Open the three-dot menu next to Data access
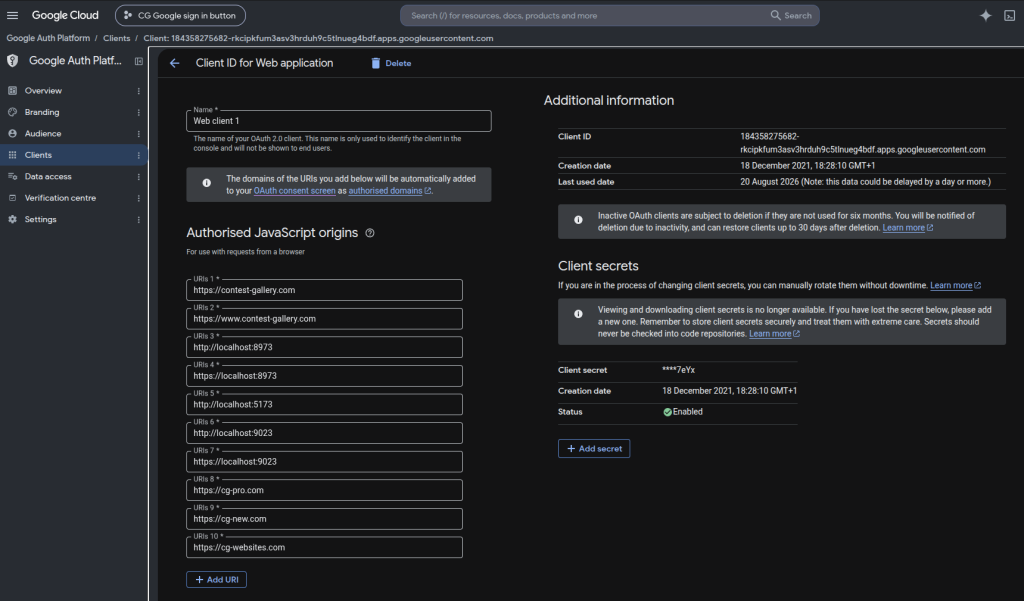This screenshot has width=1024, height=601. tap(138, 176)
